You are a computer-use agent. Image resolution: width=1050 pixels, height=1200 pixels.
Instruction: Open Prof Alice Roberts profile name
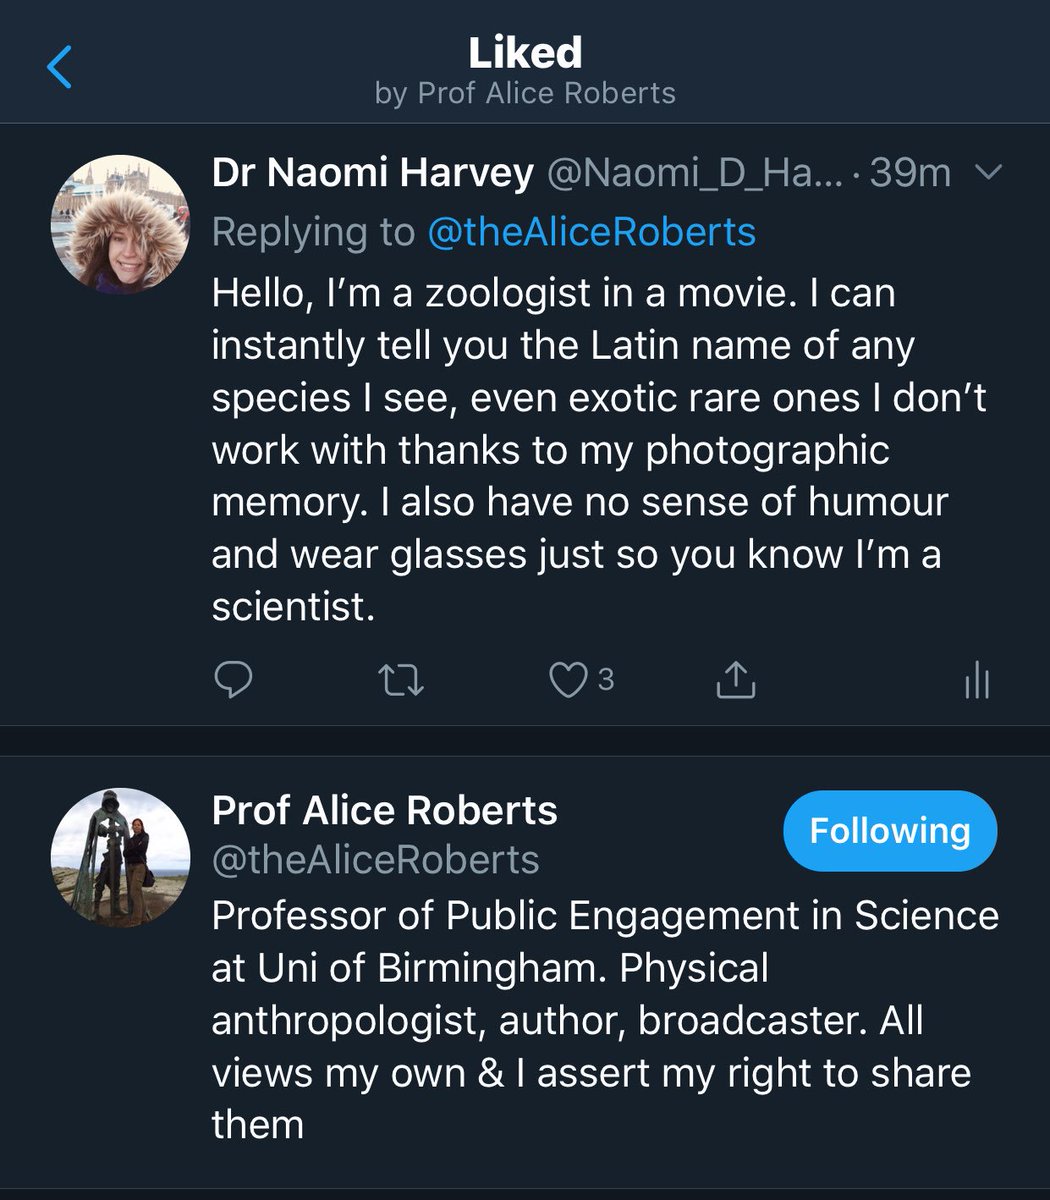tap(385, 810)
